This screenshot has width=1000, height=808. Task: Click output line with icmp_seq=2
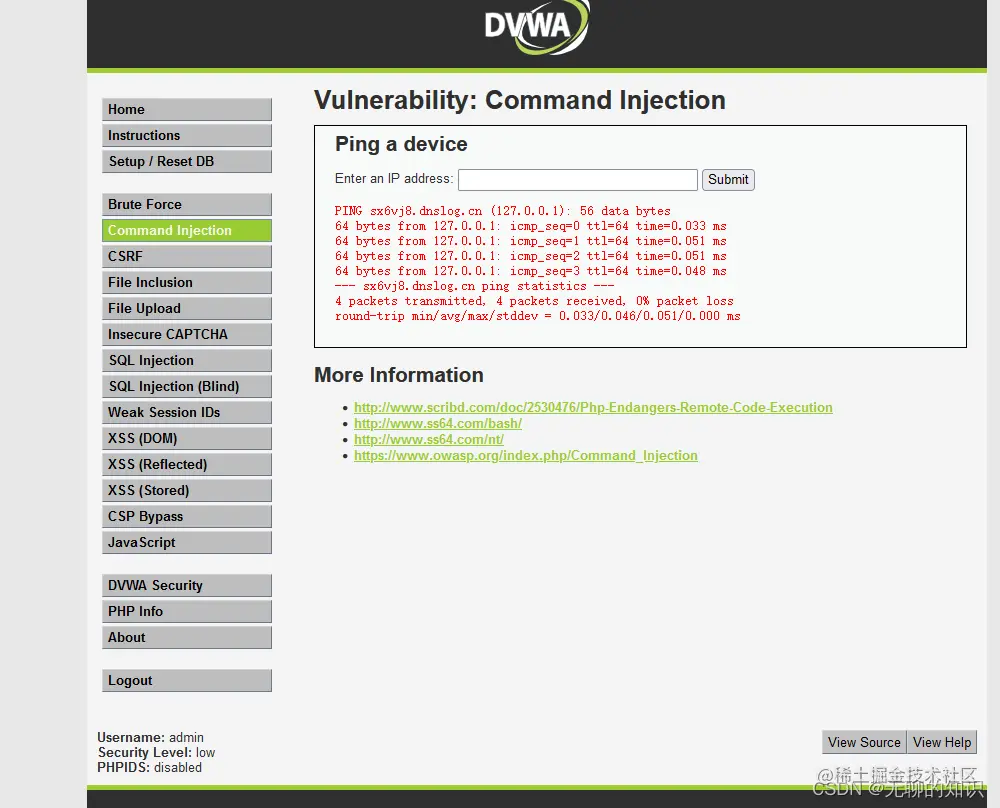click(x=531, y=256)
